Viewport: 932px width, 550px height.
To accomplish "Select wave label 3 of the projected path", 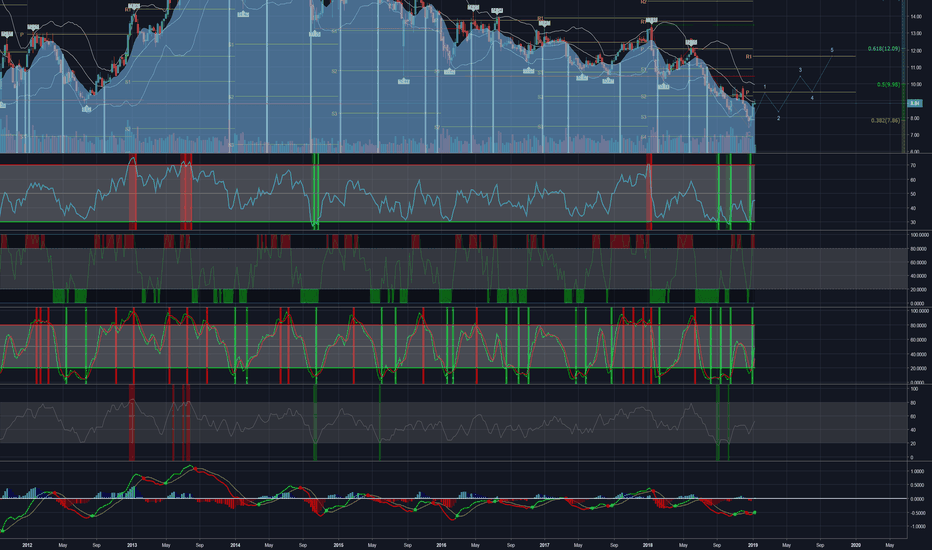I will (x=800, y=70).
